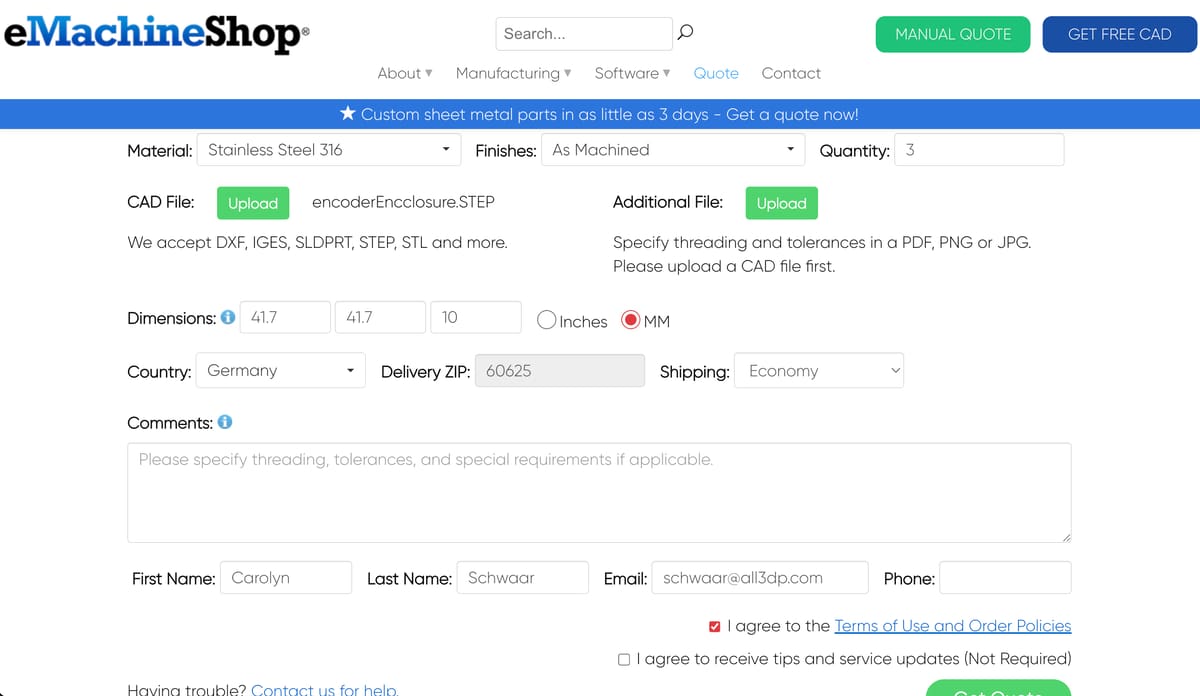Click the dimension field showing 10
The height and width of the screenshot is (696, 1200).
[476, 317]
